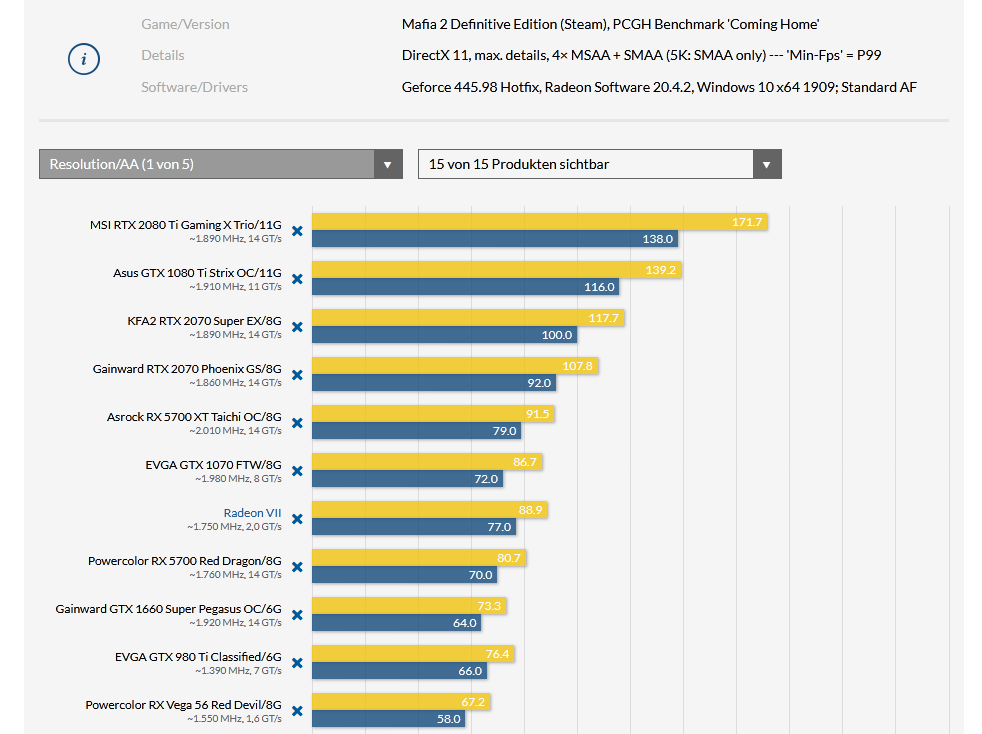The height and width of the screenshot is (734, 982).
Task: Click the MSI RTX 2080 Ti Gaming X label
Action: (184, 224)
